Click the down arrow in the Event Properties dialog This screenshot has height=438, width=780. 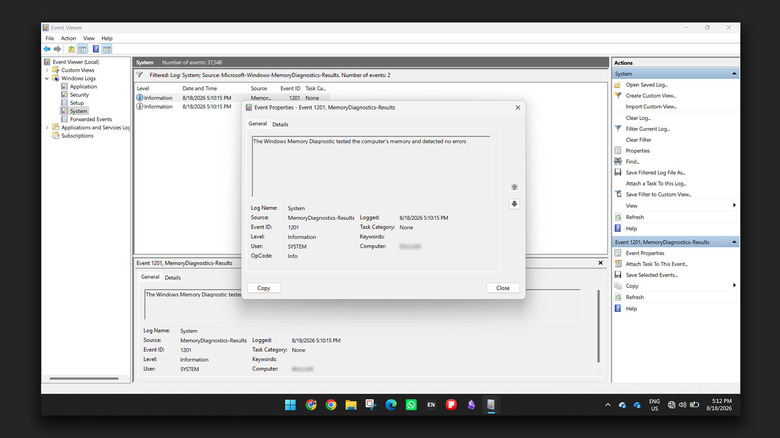(514, 204)
